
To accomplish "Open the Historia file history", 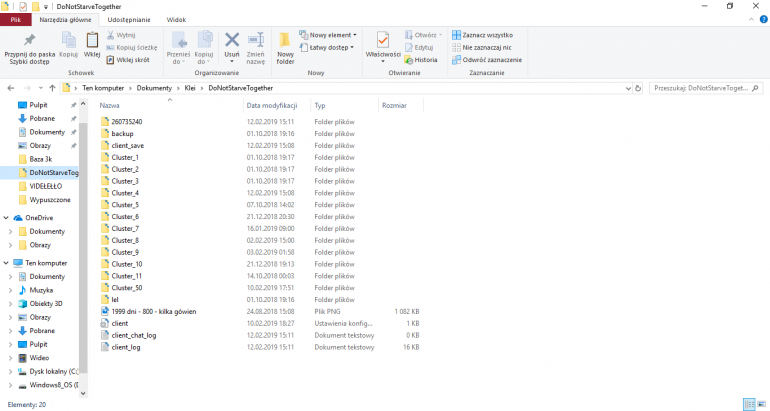I will (421, 59).
